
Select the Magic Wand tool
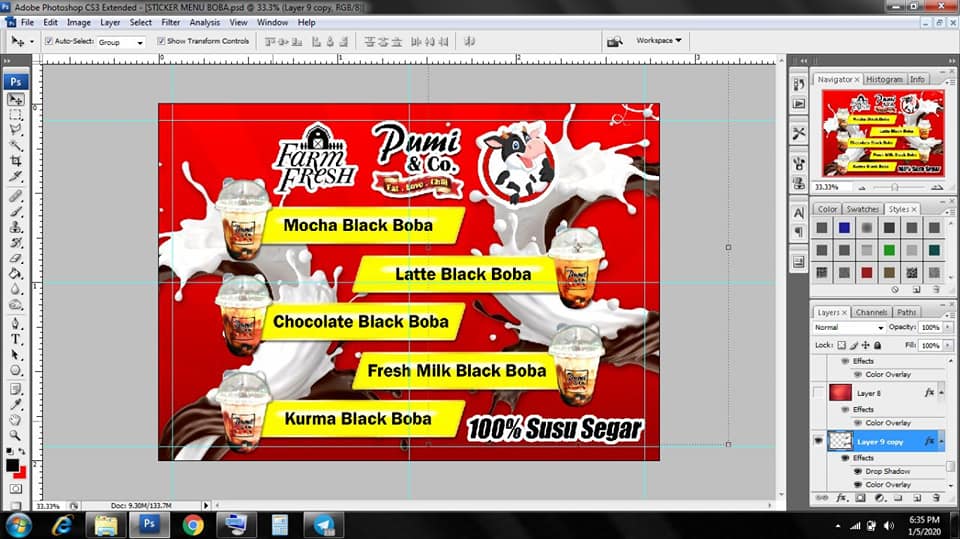[16, 145]
